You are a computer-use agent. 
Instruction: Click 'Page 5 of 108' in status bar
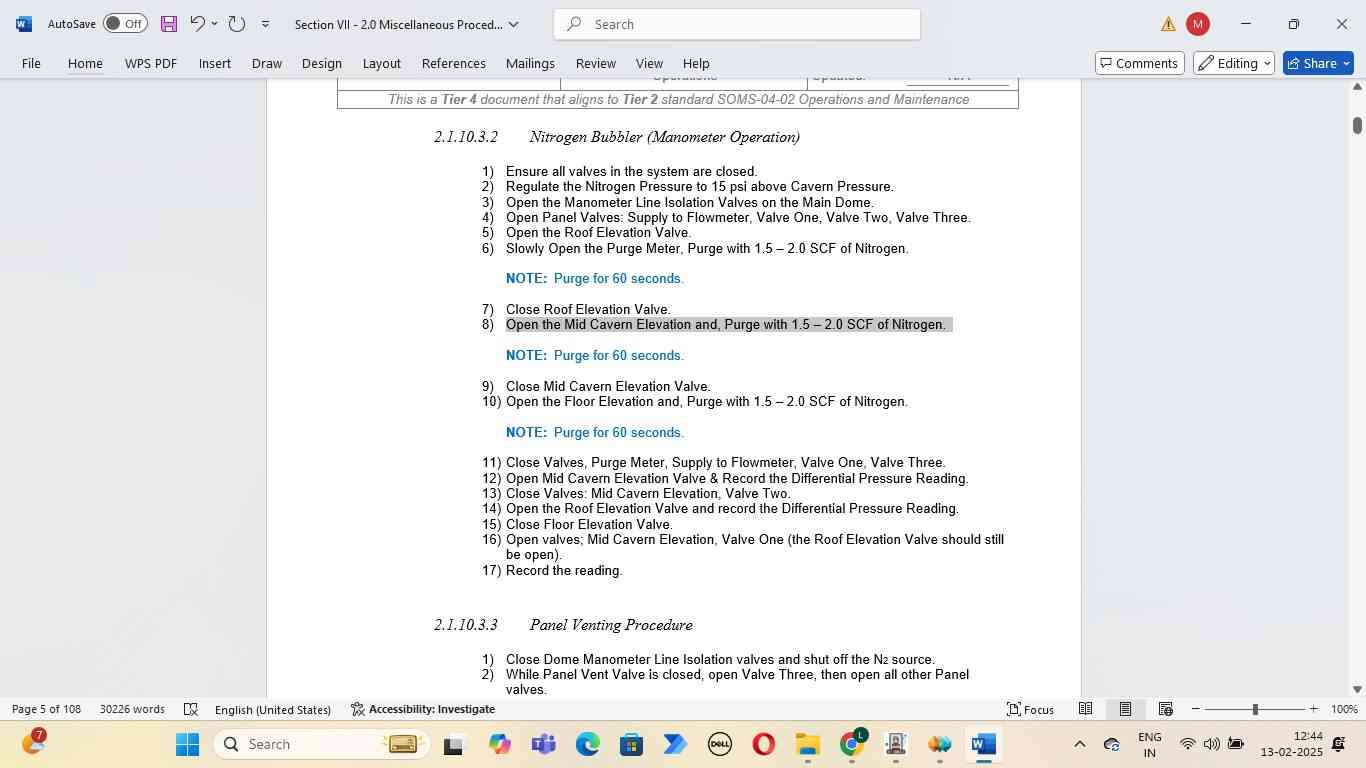(x=46, y=709)
